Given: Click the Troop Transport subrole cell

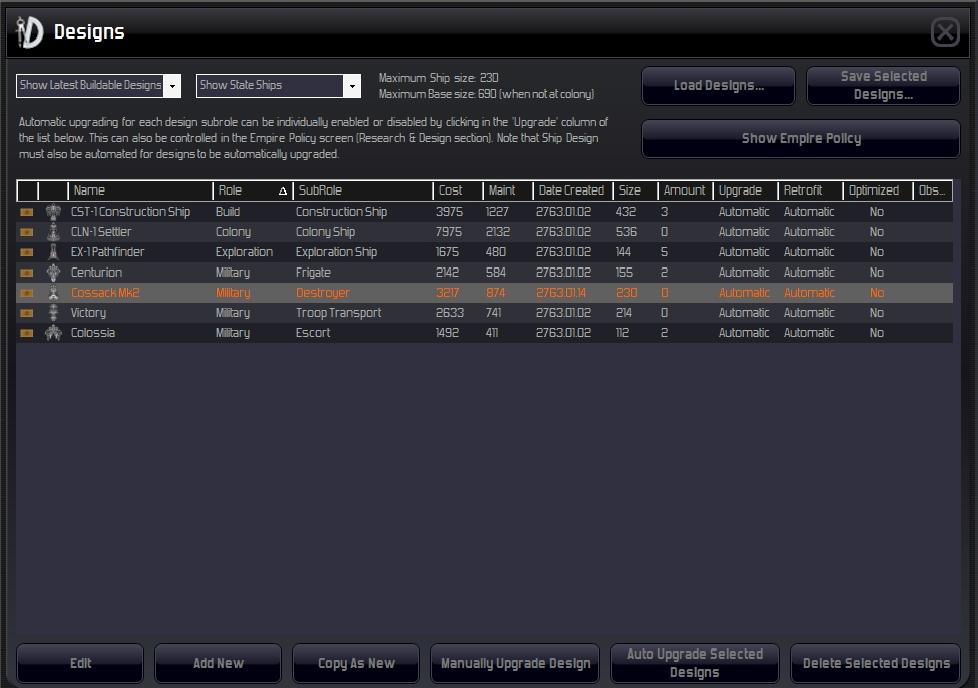Looking at the screenshot, I should (338, 313).
